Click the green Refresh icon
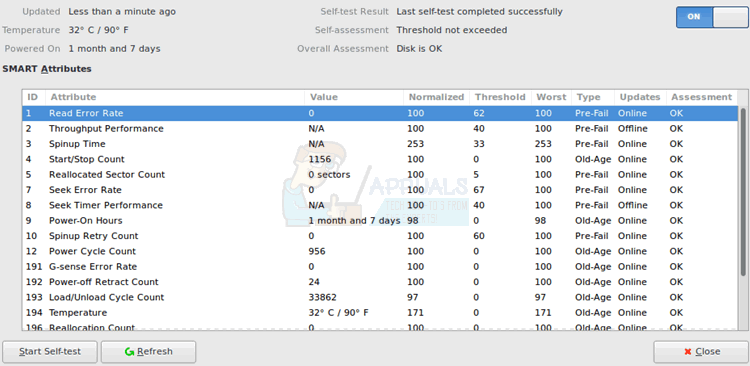 point(129,352)
